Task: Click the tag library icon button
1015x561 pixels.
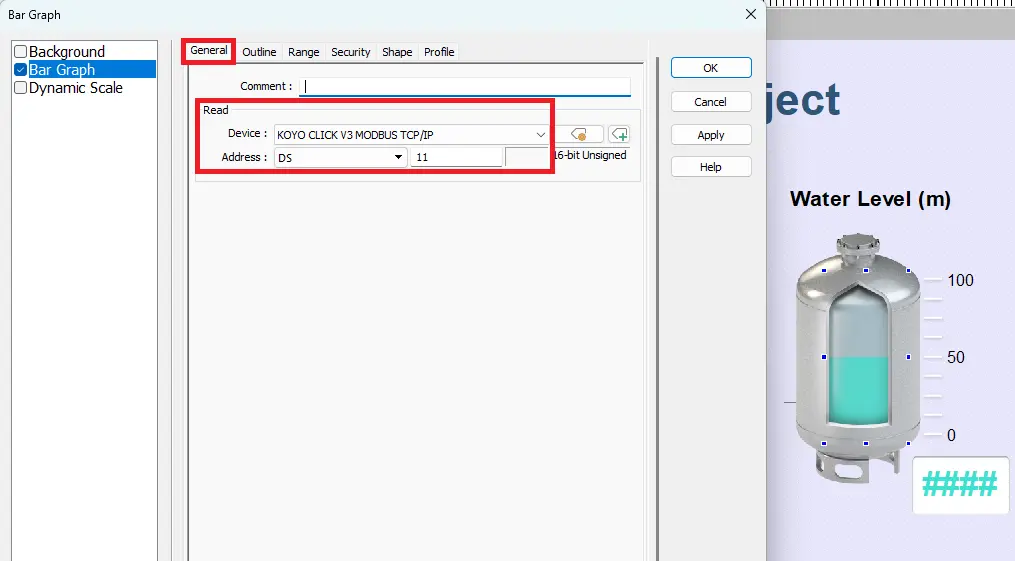Action: [586, 134]
